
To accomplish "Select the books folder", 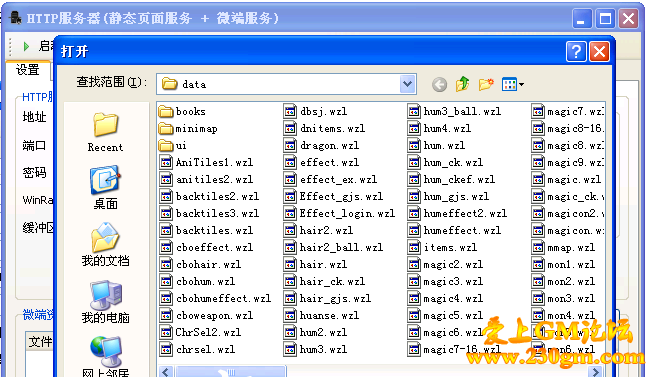I will click(x=182, y=111).
